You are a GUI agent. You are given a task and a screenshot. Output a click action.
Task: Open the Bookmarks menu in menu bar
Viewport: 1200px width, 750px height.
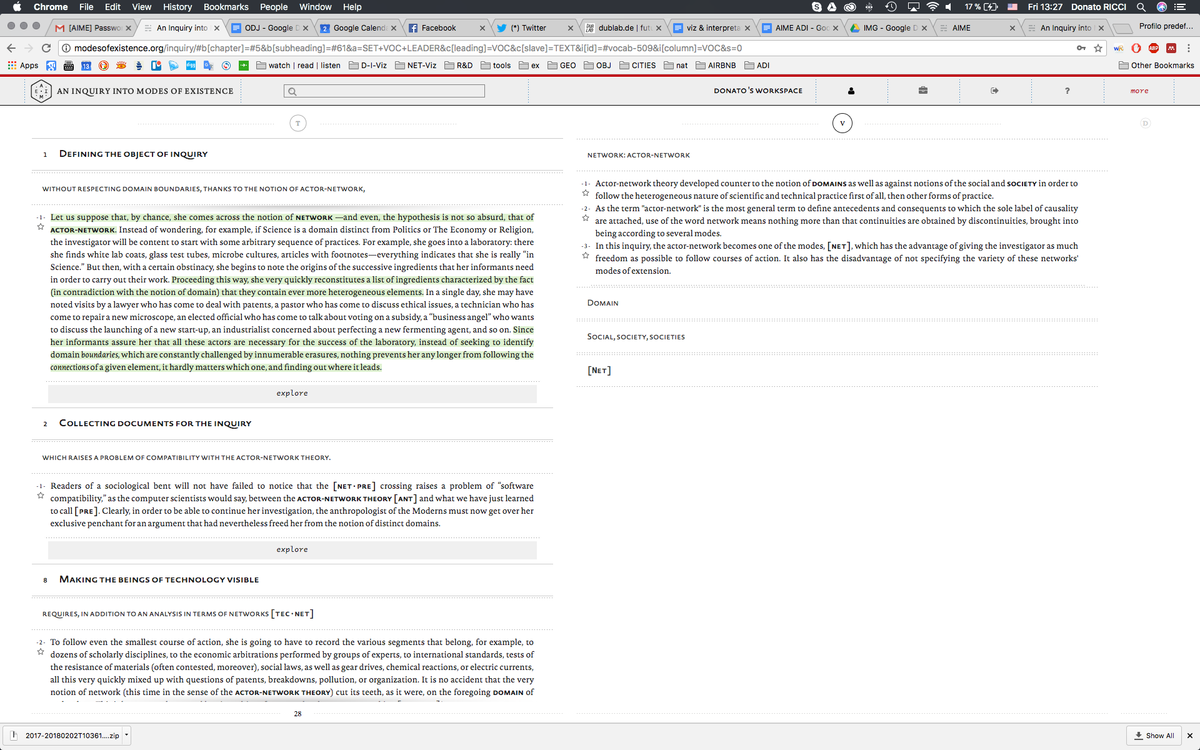[224, 7]
